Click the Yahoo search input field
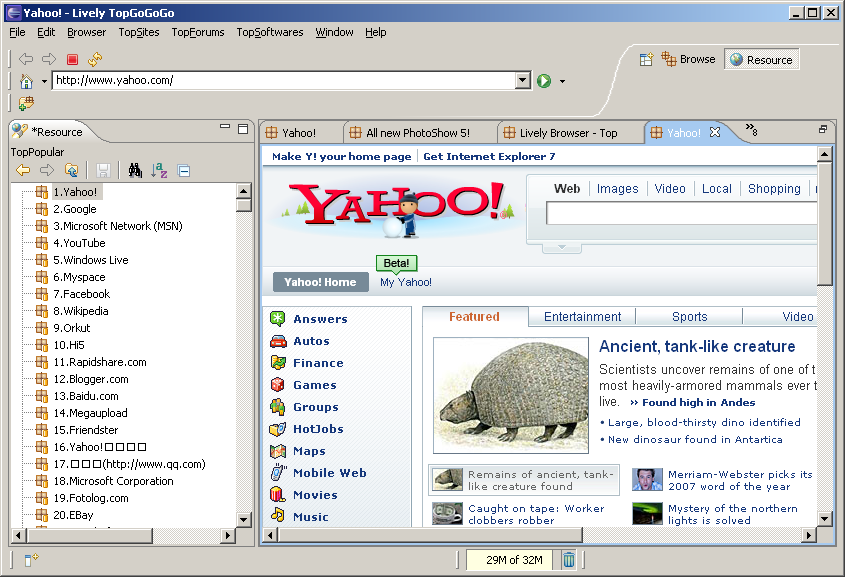The image size is (845, 577). click(x=681, y=213)
